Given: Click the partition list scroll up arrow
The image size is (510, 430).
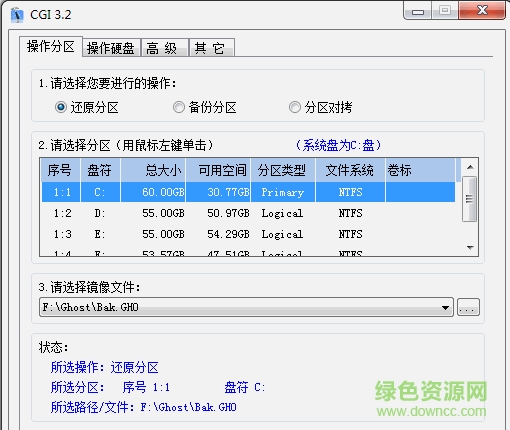Looking at the screenshot, I should click(470, 167).
